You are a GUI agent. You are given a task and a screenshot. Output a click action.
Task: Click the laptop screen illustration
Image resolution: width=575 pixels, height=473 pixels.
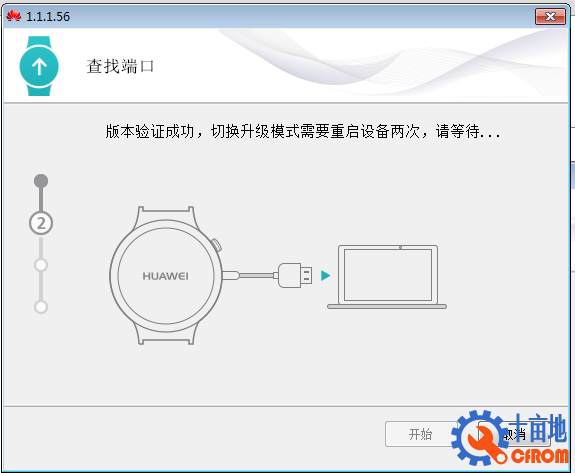tap(388, 275)
